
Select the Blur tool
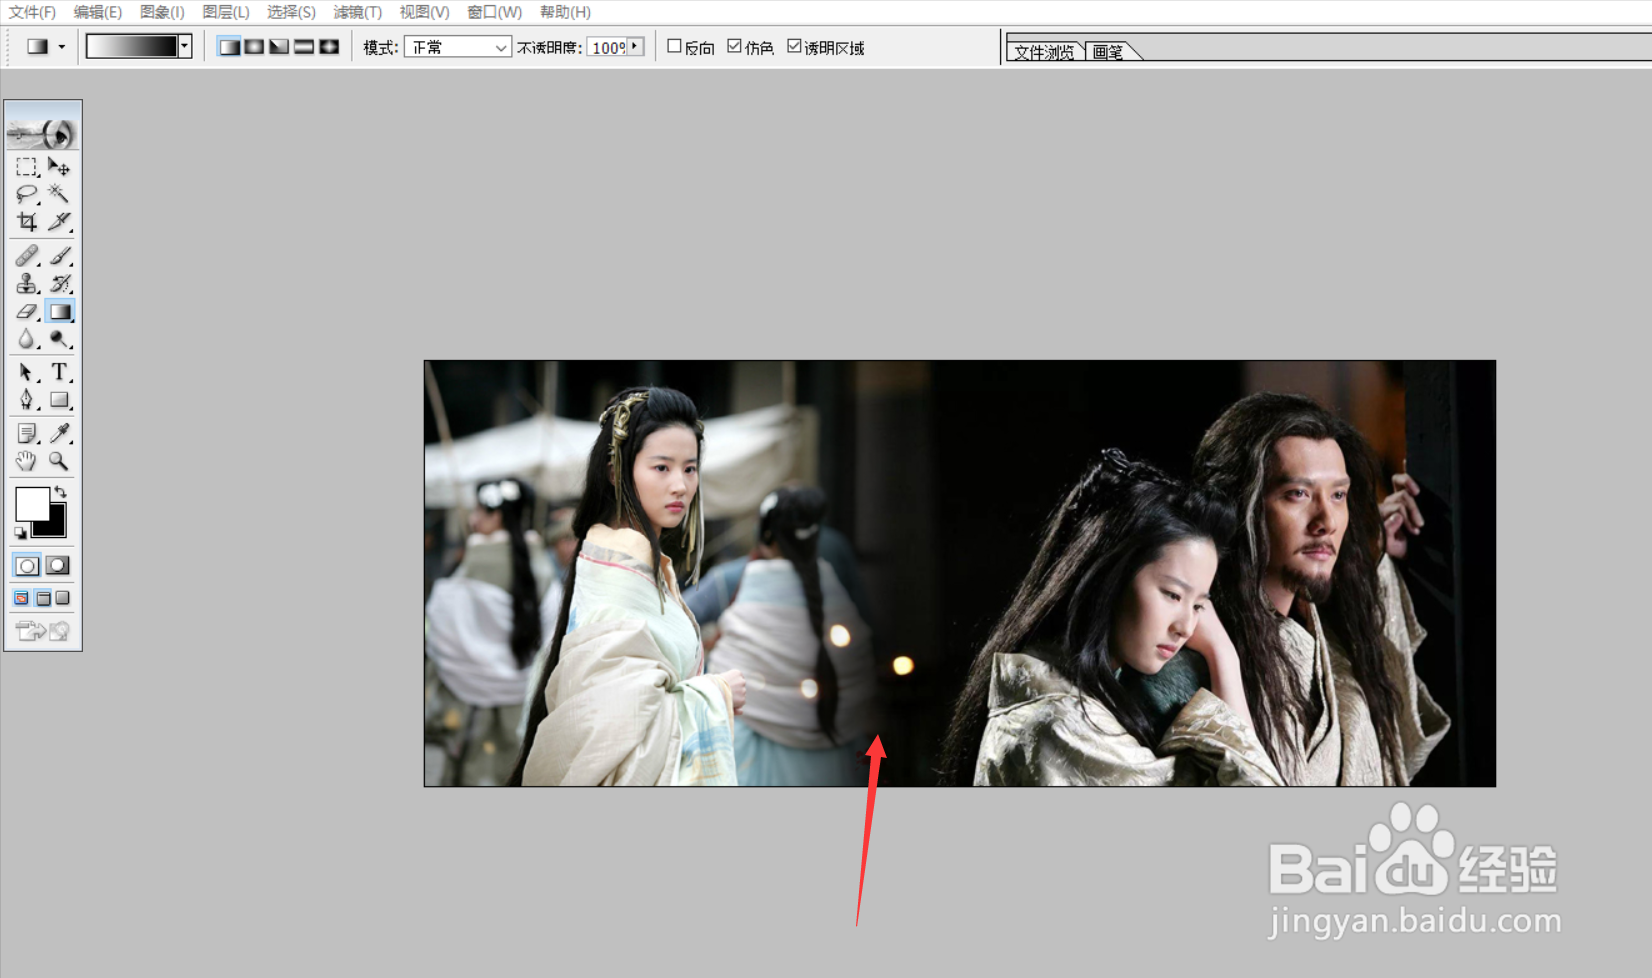pos(27,339)
